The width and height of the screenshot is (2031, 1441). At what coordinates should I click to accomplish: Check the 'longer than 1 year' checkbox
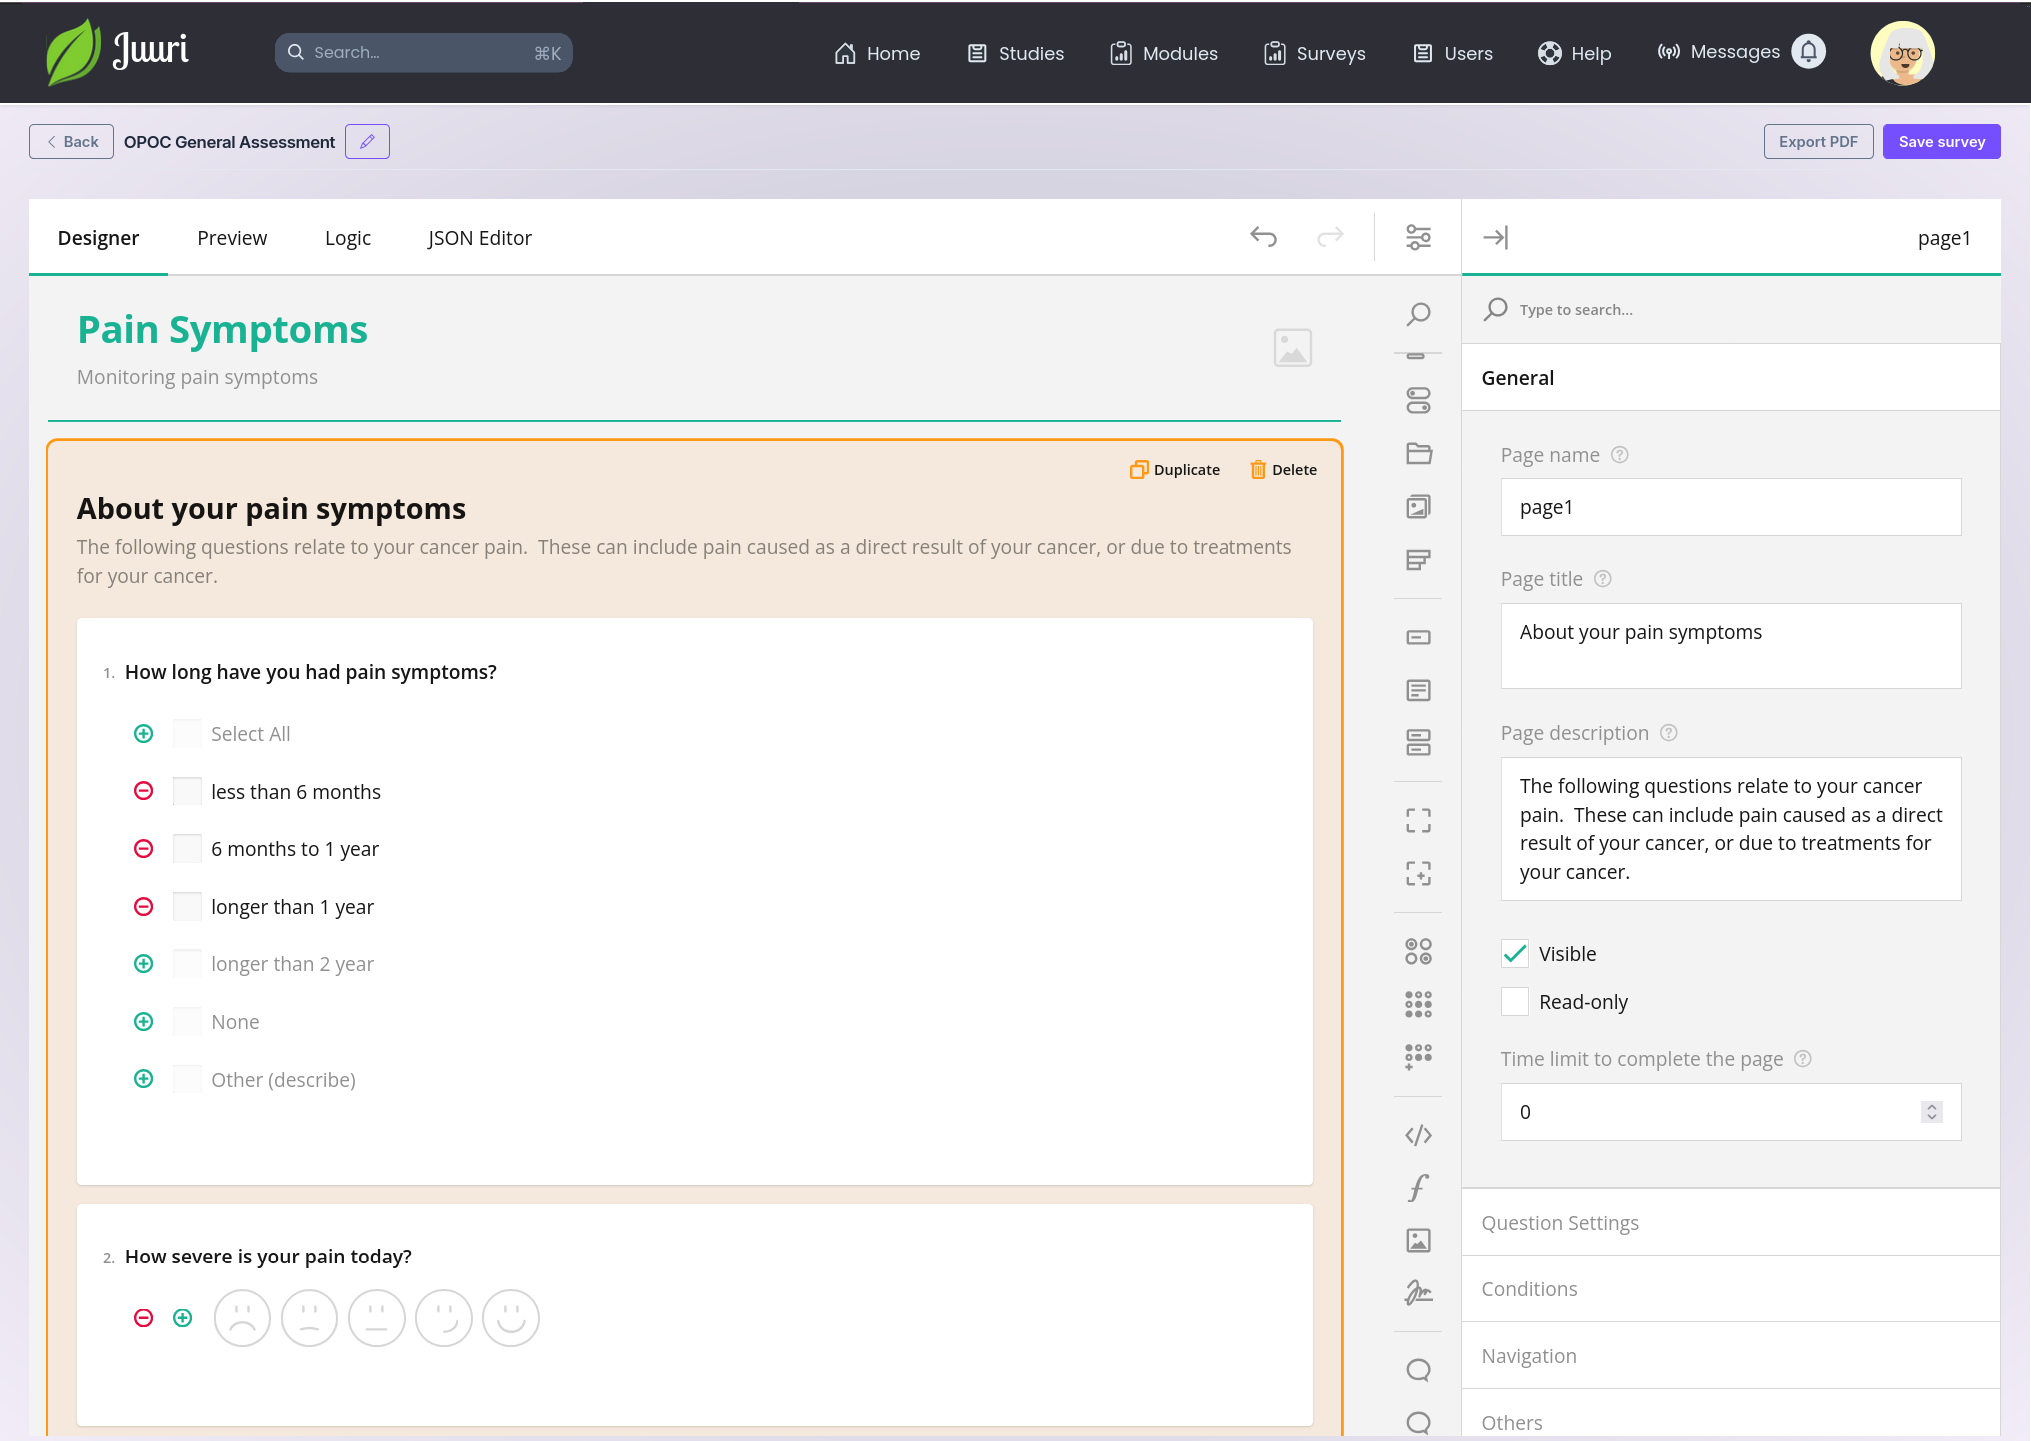(187, 906)
